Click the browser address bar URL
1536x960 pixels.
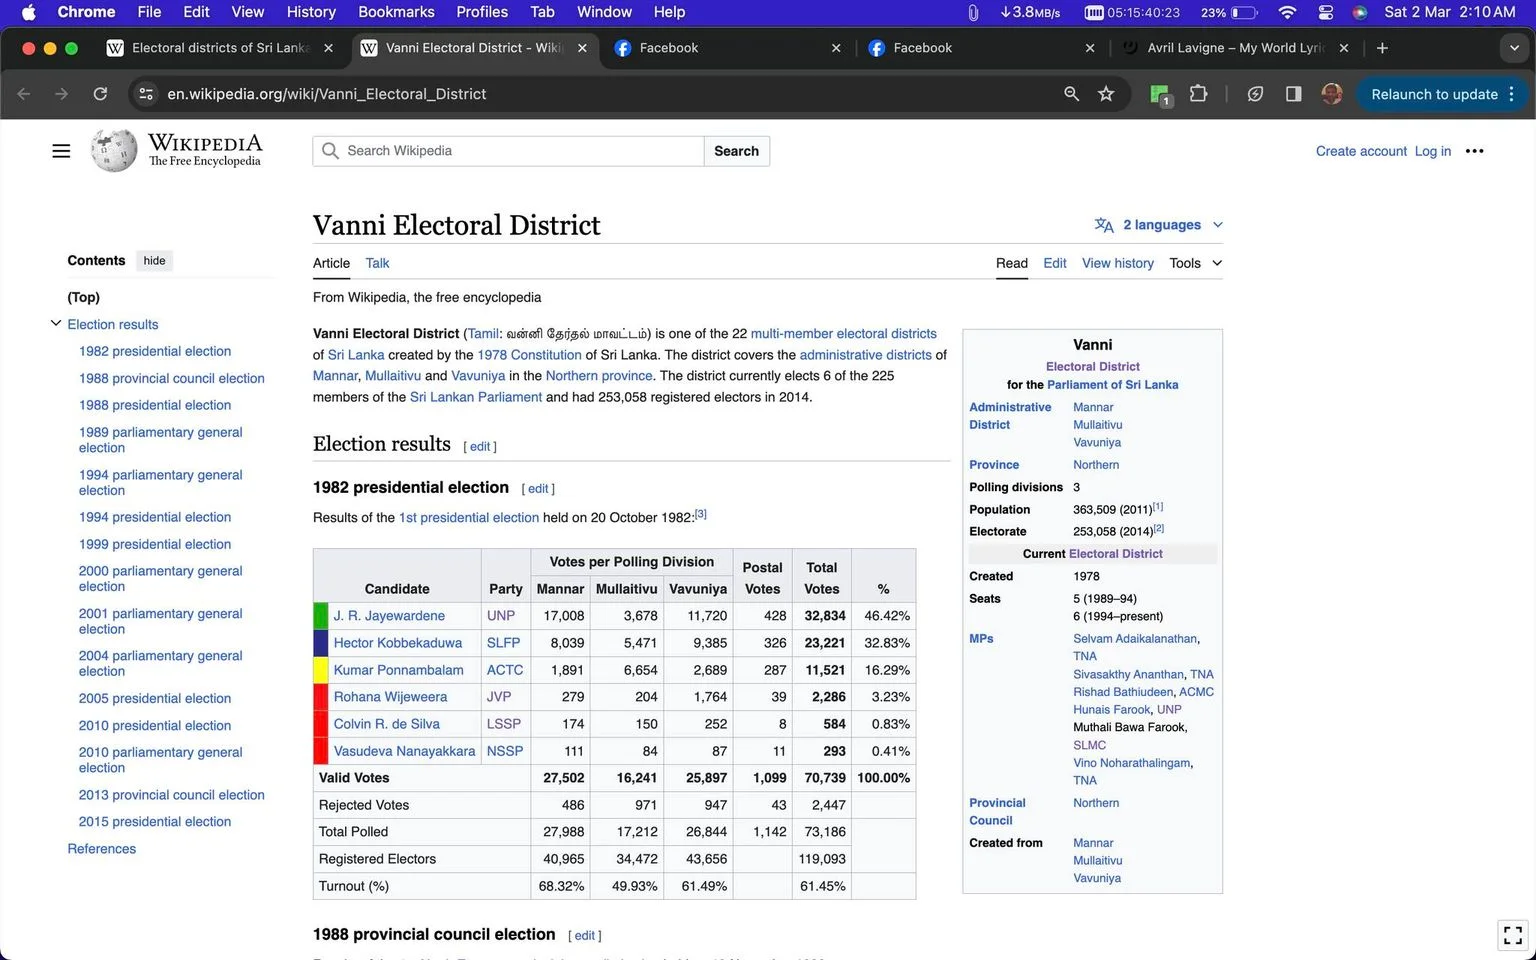pyautogui.click(x=326, y=94)
